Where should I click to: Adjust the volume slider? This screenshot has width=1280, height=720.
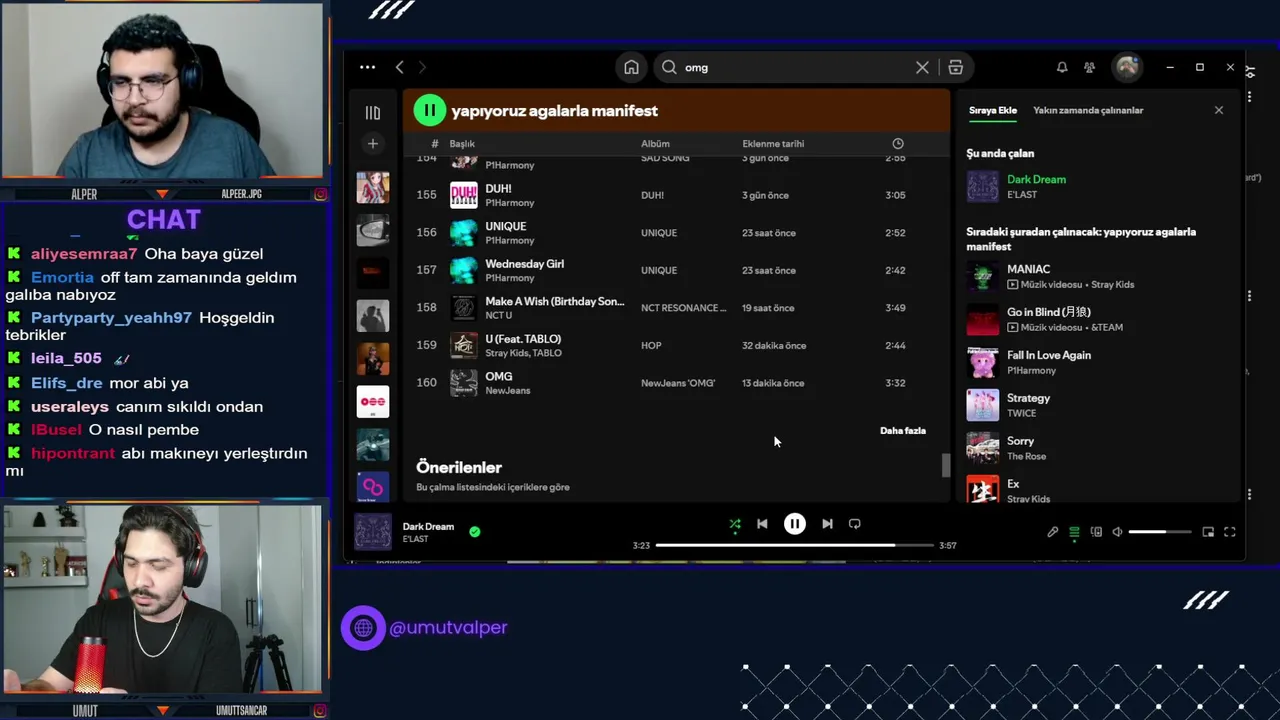[1160, 532]
